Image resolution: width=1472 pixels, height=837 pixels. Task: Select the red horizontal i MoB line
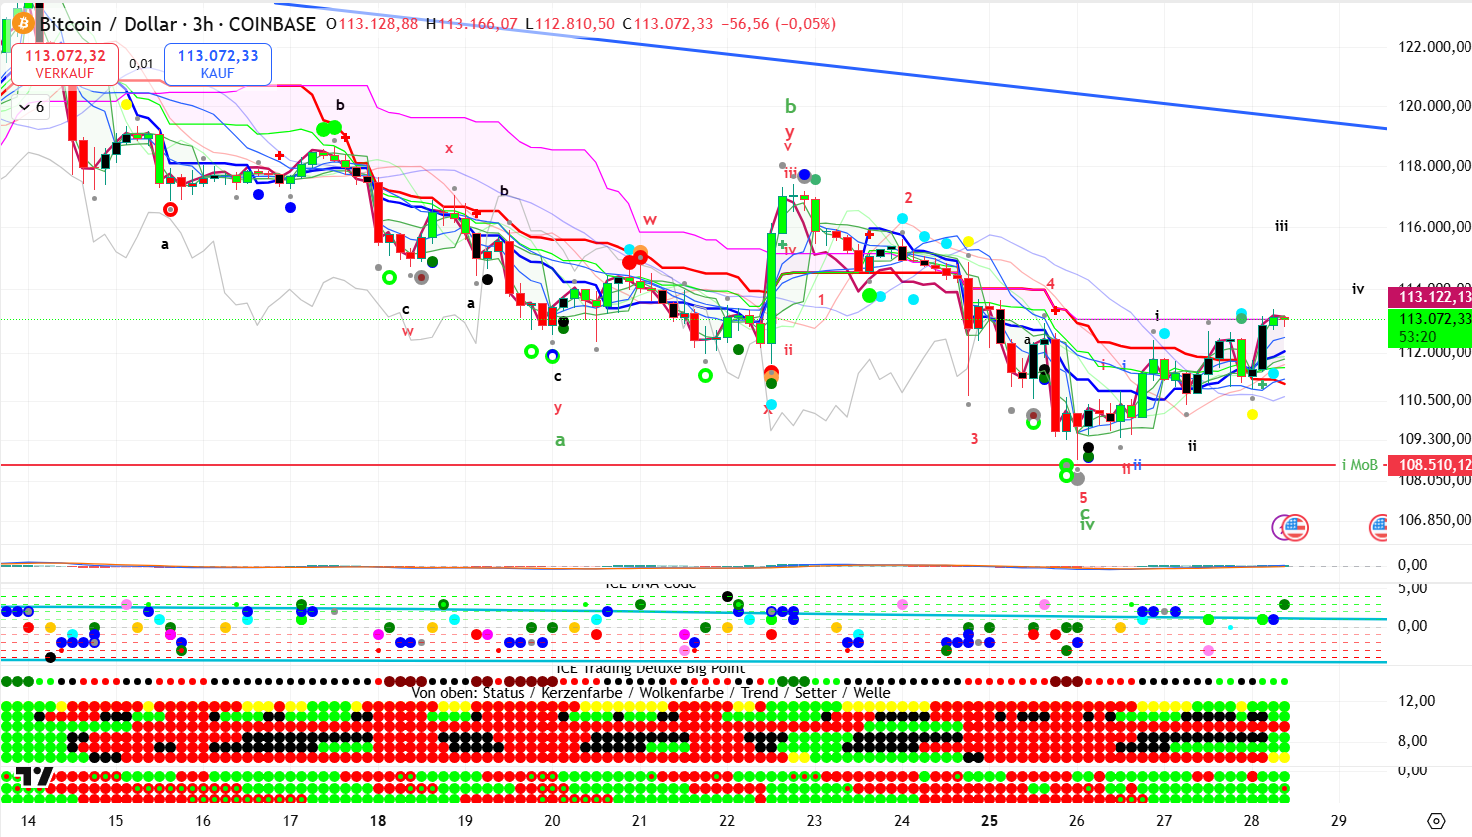click(600, 465)
